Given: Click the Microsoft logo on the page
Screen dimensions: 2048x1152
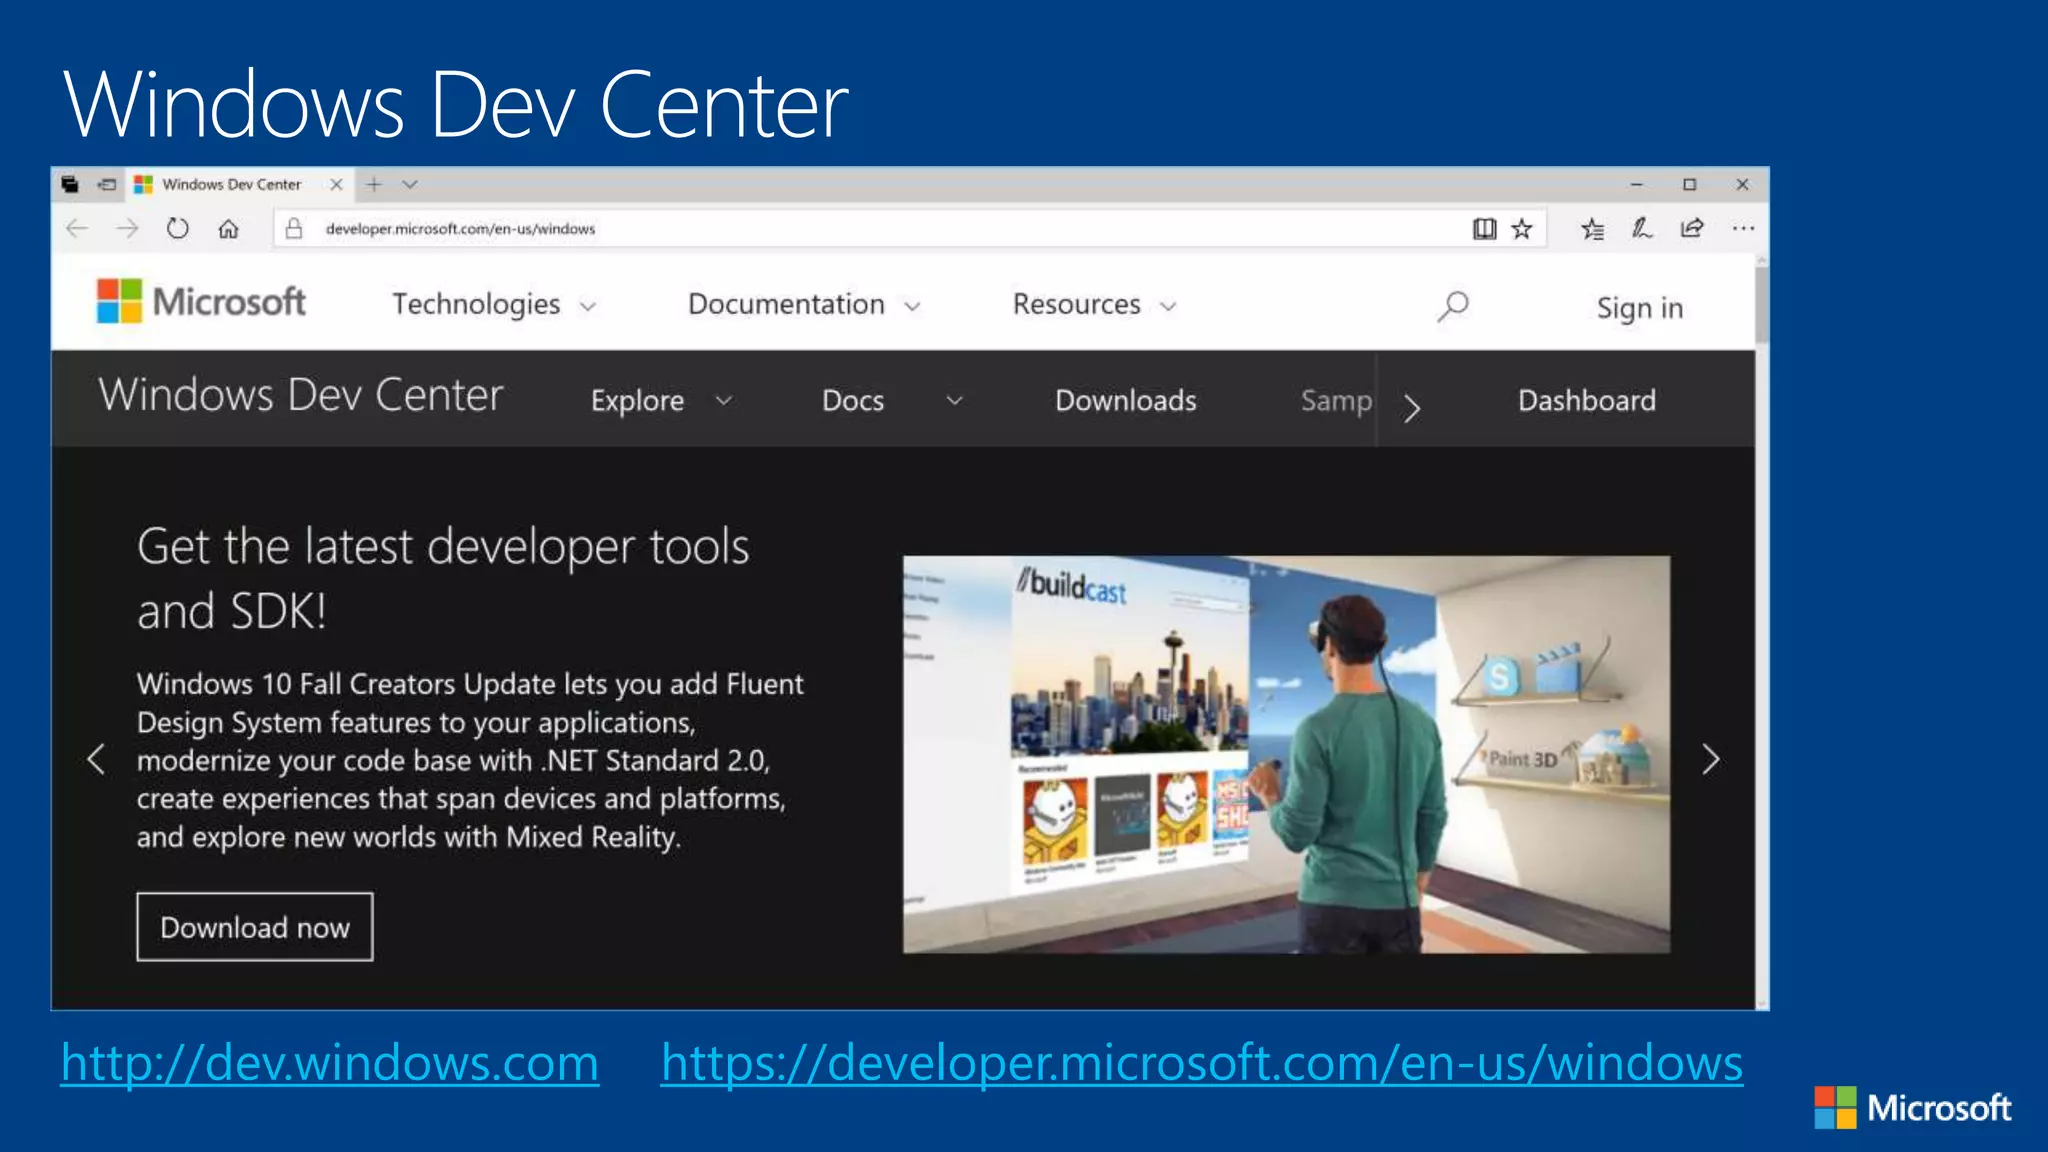Looking at the screenshot, I should [201, 301].
